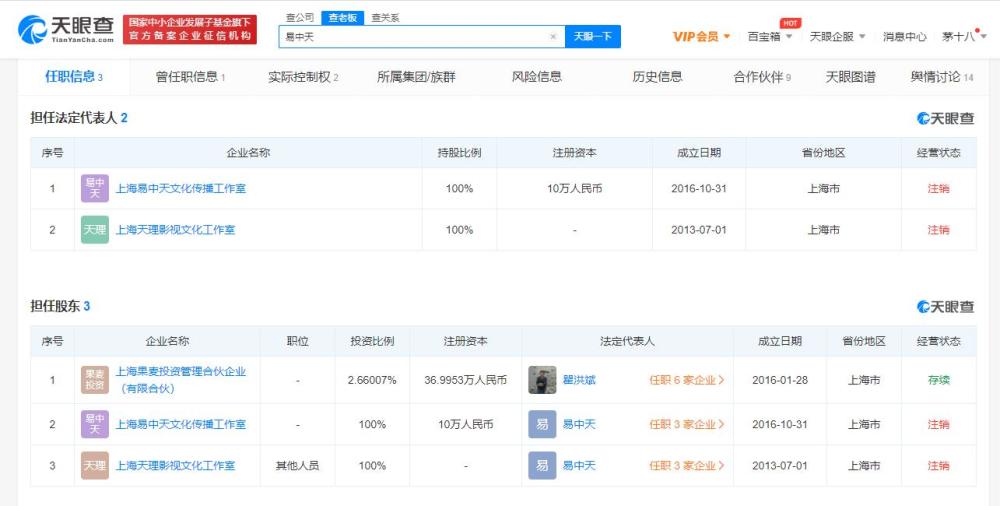This screenshot has height=506, width=1000.
Task: Open the 实际控制权 tab
Action: click(303, 77)
